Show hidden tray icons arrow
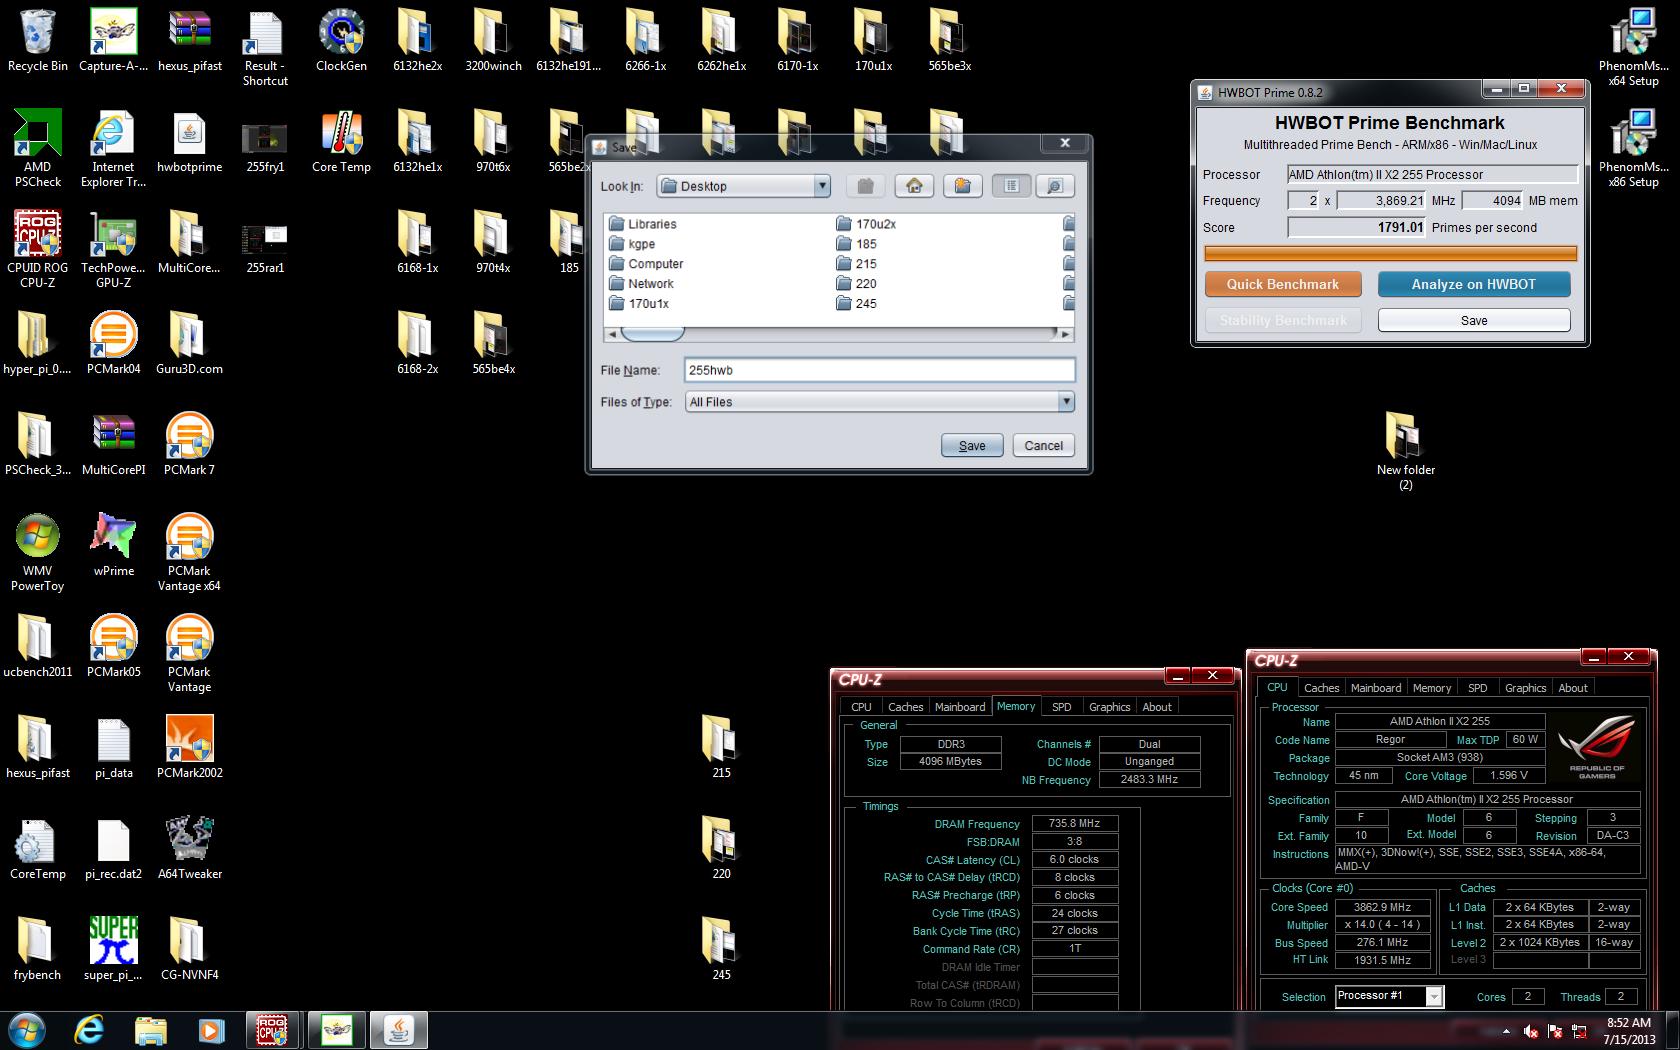The width and height of the screenshot is (1680, 1050). 1507,1031
